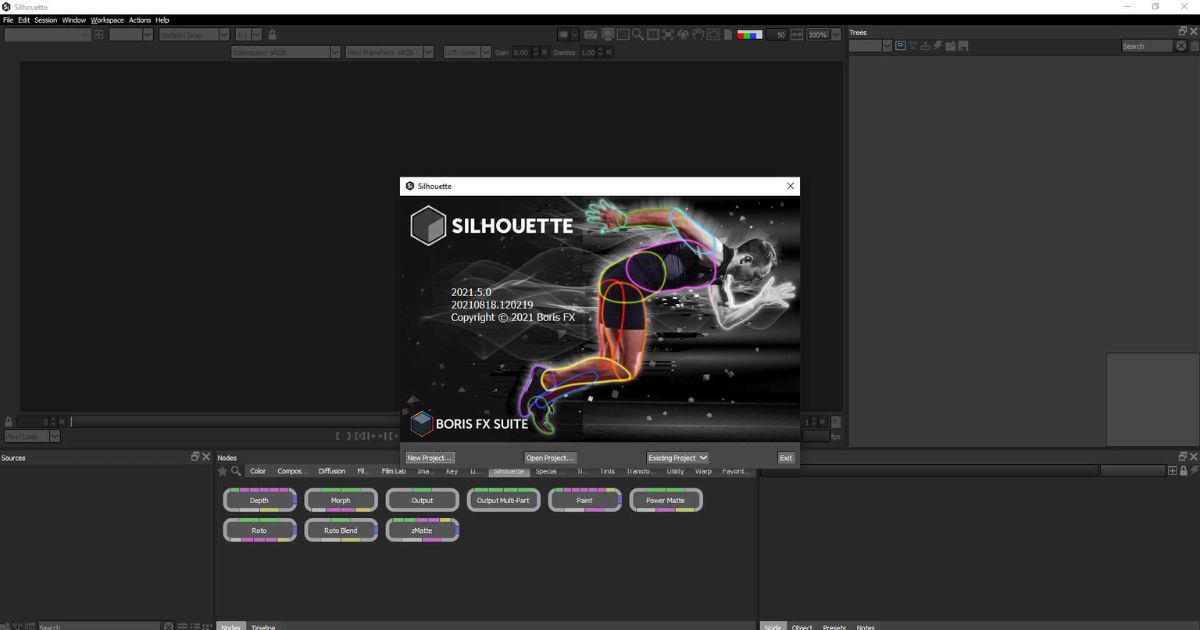This screenshot has width=1200, height=630.
Task: Click the region-of-interest icon in the viewer toolbar
Action: click(653, 34)
